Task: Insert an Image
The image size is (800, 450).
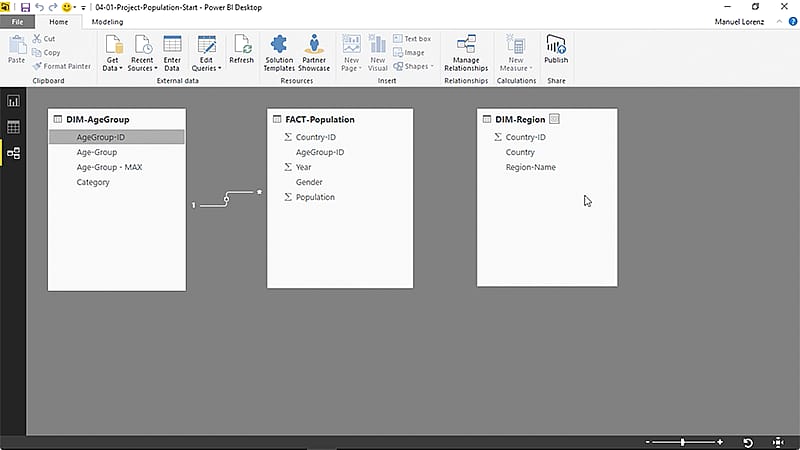Action: pyautogui.click(x=409, y=53)
